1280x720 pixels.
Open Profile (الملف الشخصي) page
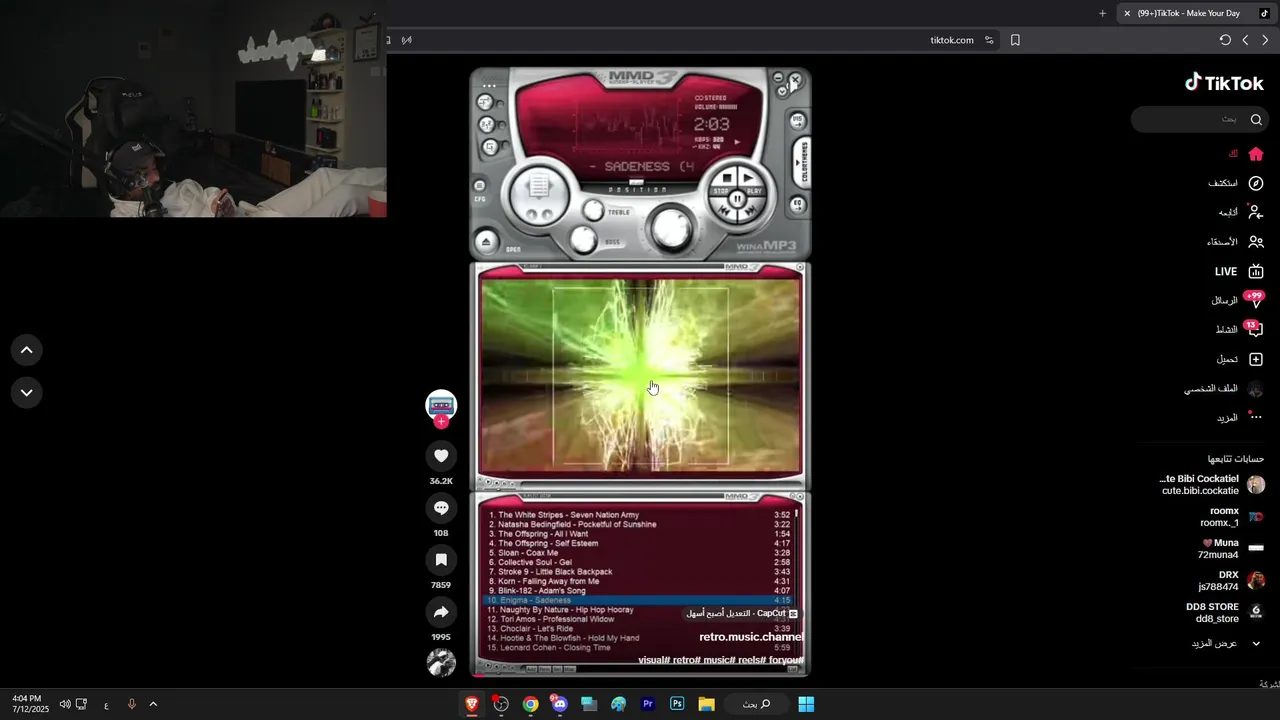(1224, 389)
